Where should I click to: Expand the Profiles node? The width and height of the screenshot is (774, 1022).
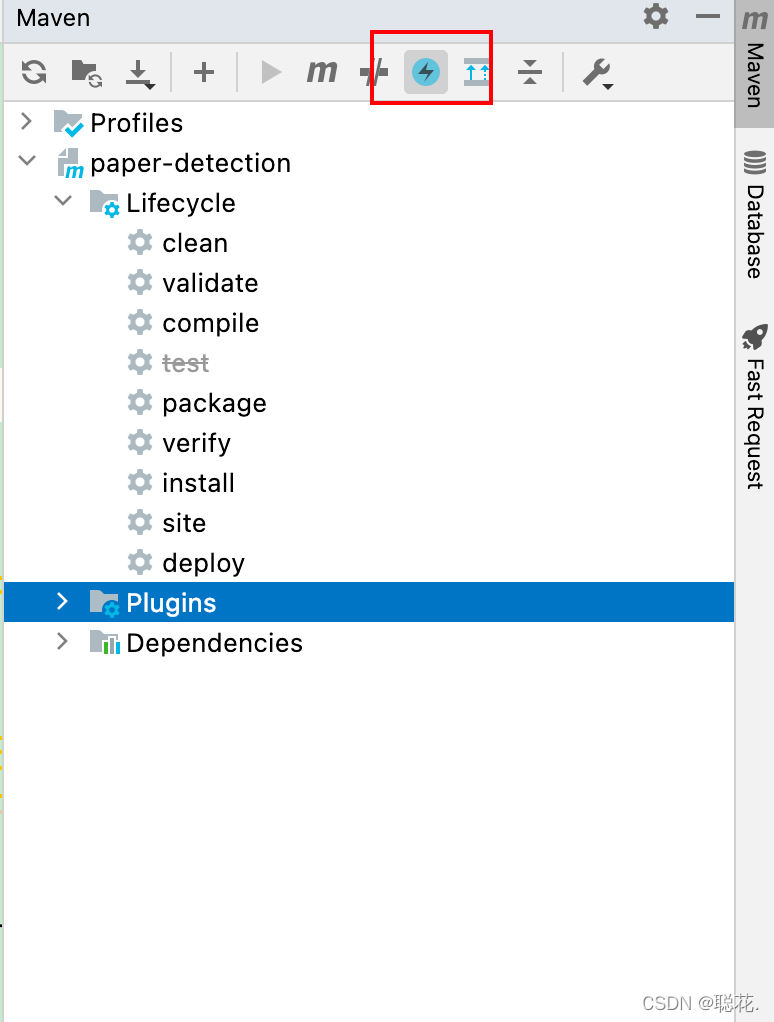[x=26, y=121]
